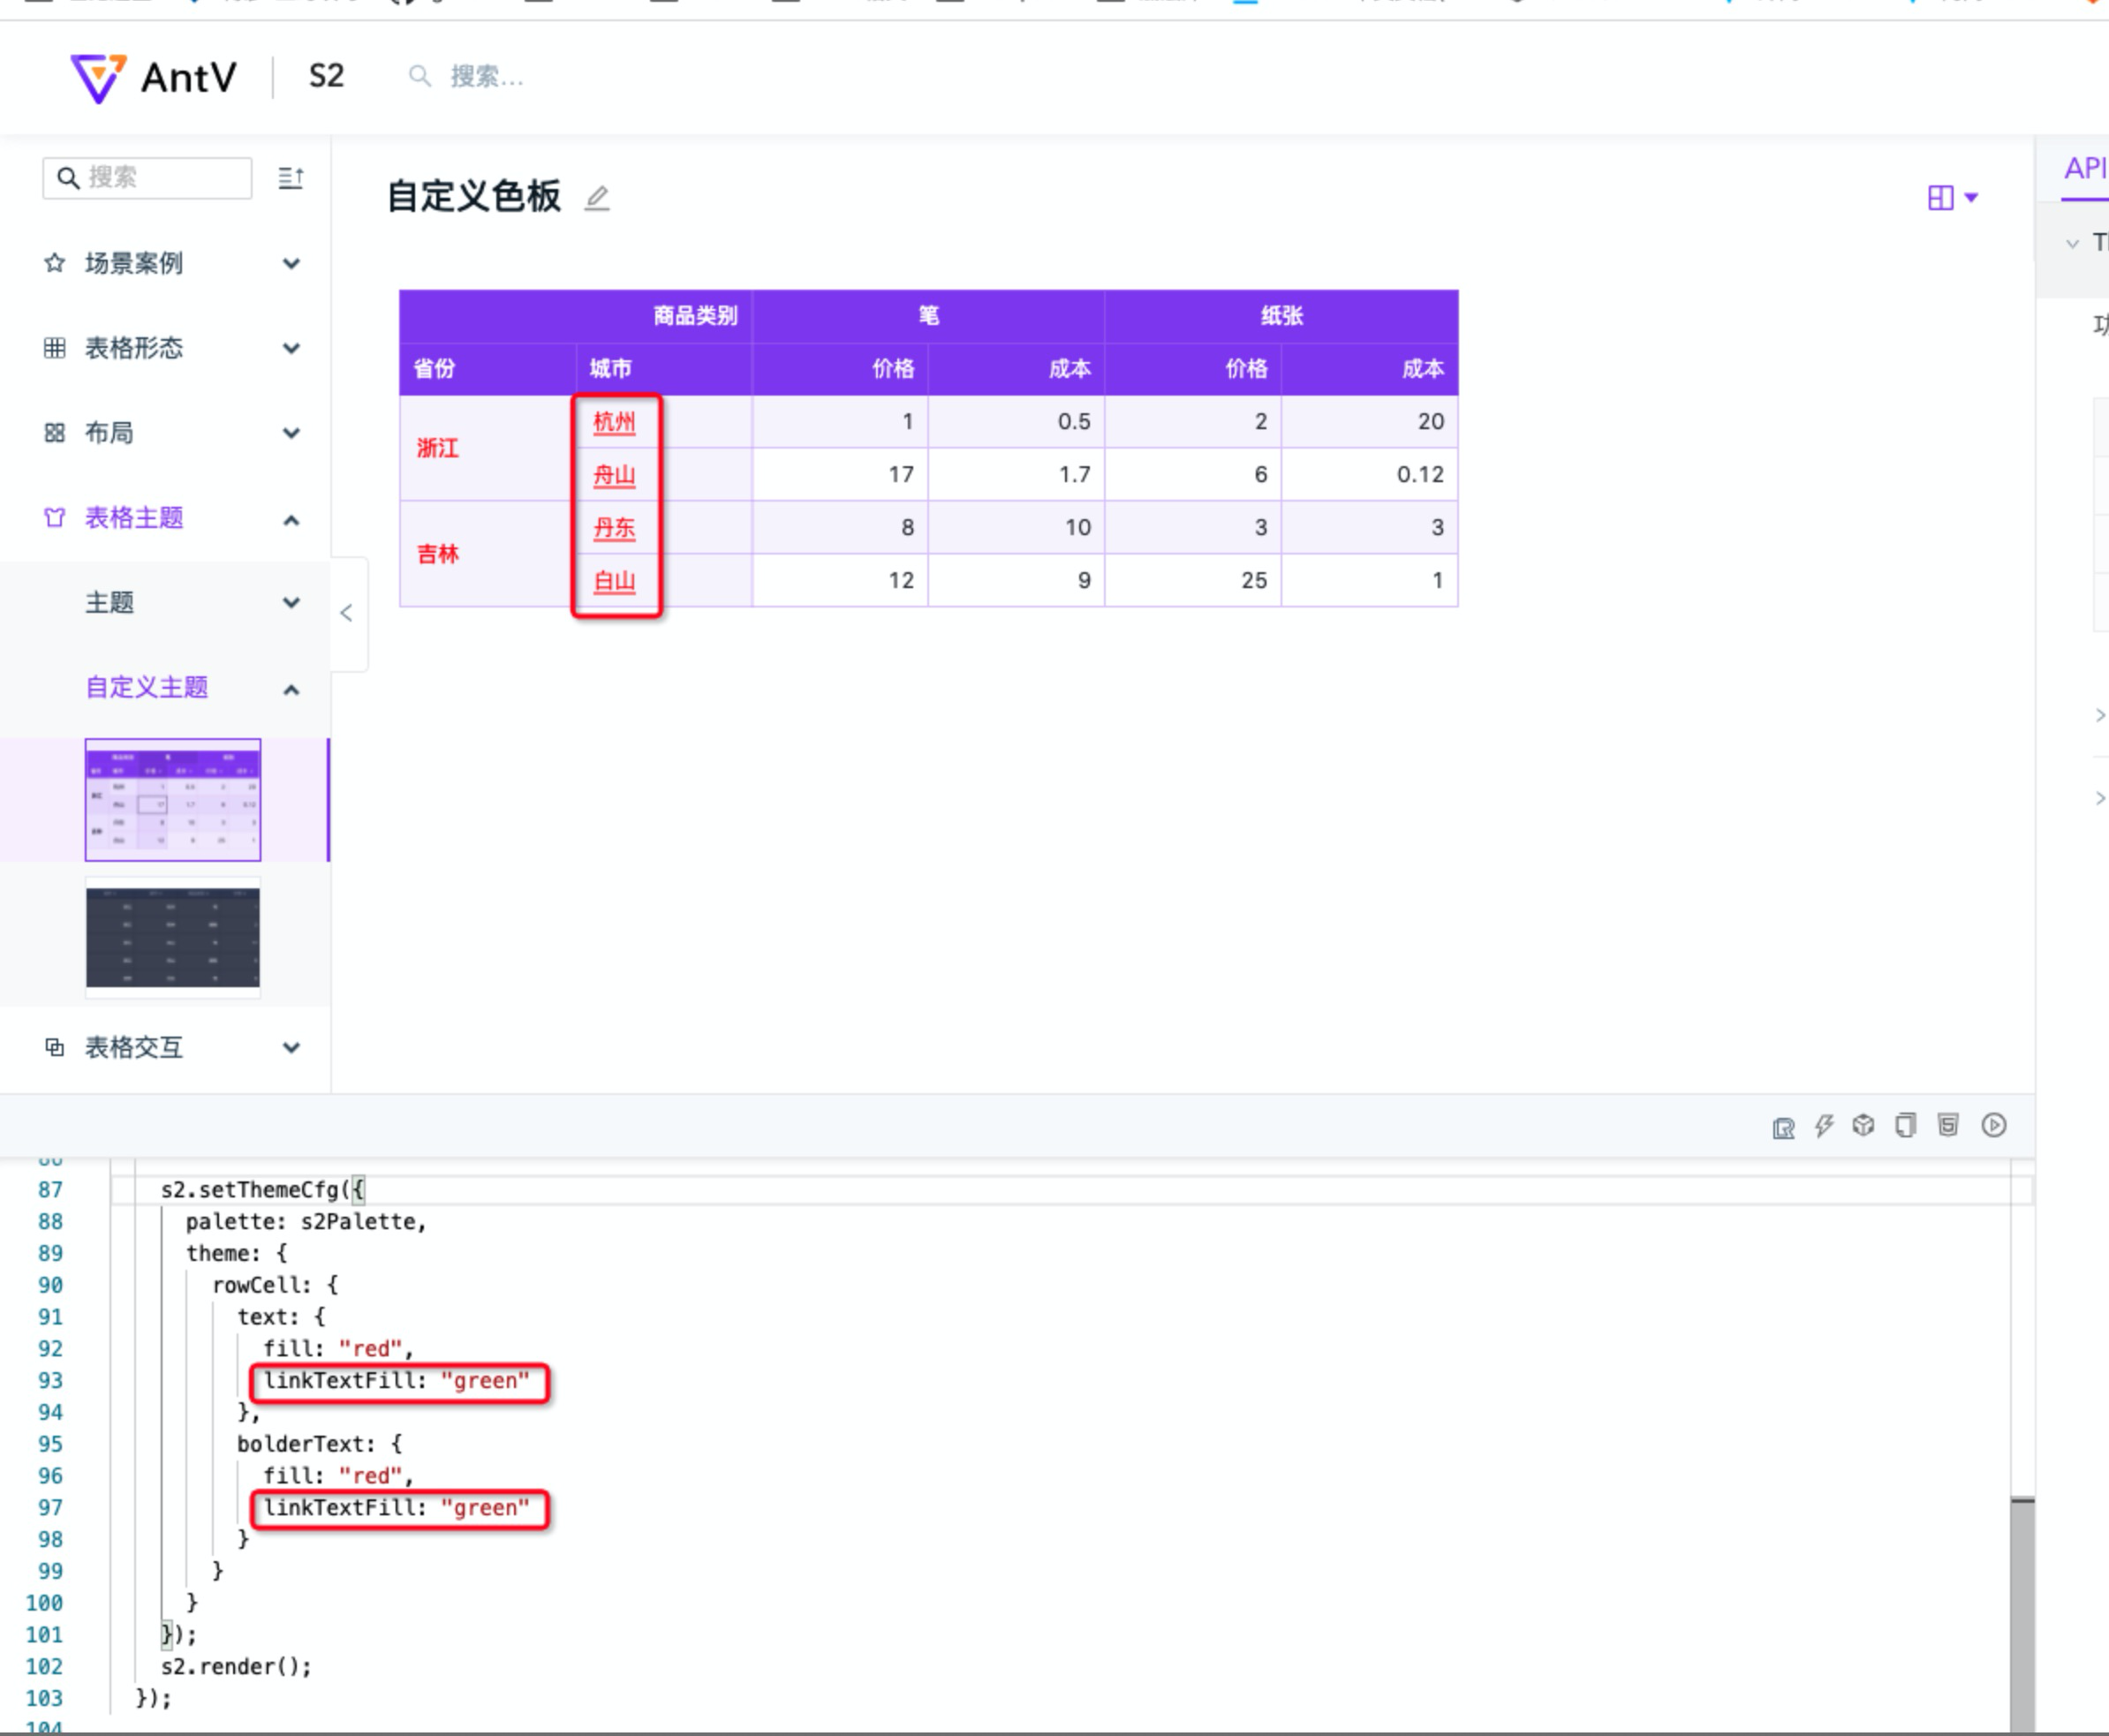Viewport: 2109px width, 1736px height.
Task: Open the S2 product link
Action: (326, 76)
